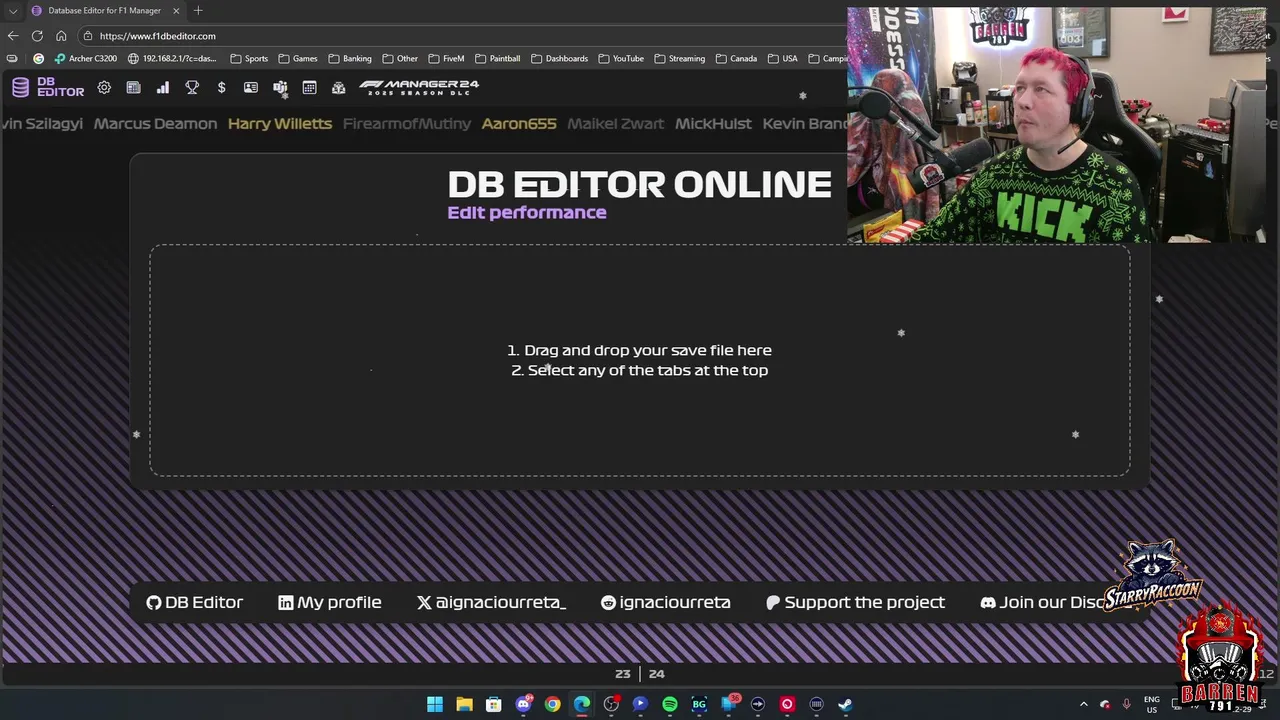Click supporter name Aaron655
The image size is (1280, 720).
click(519, 124)
